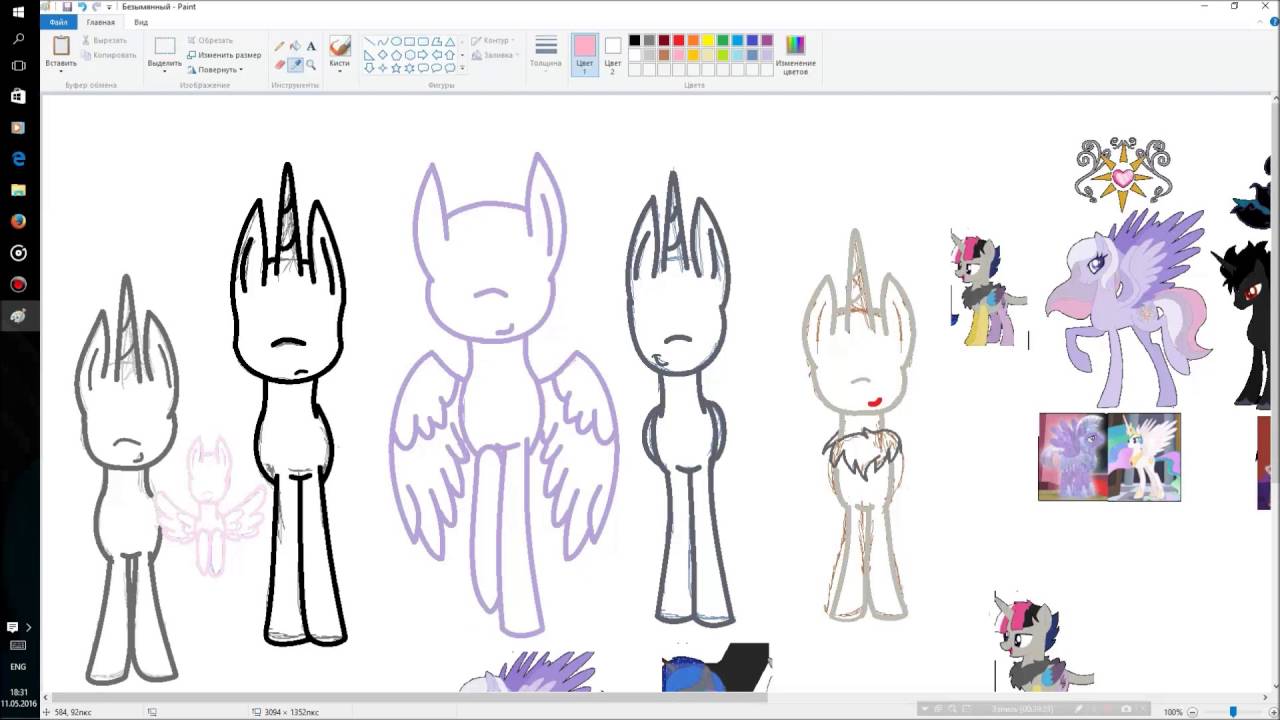Select Color 1 (Цвет 1) box
Viewport: 1280px width, 720px height.
[584, 55]
